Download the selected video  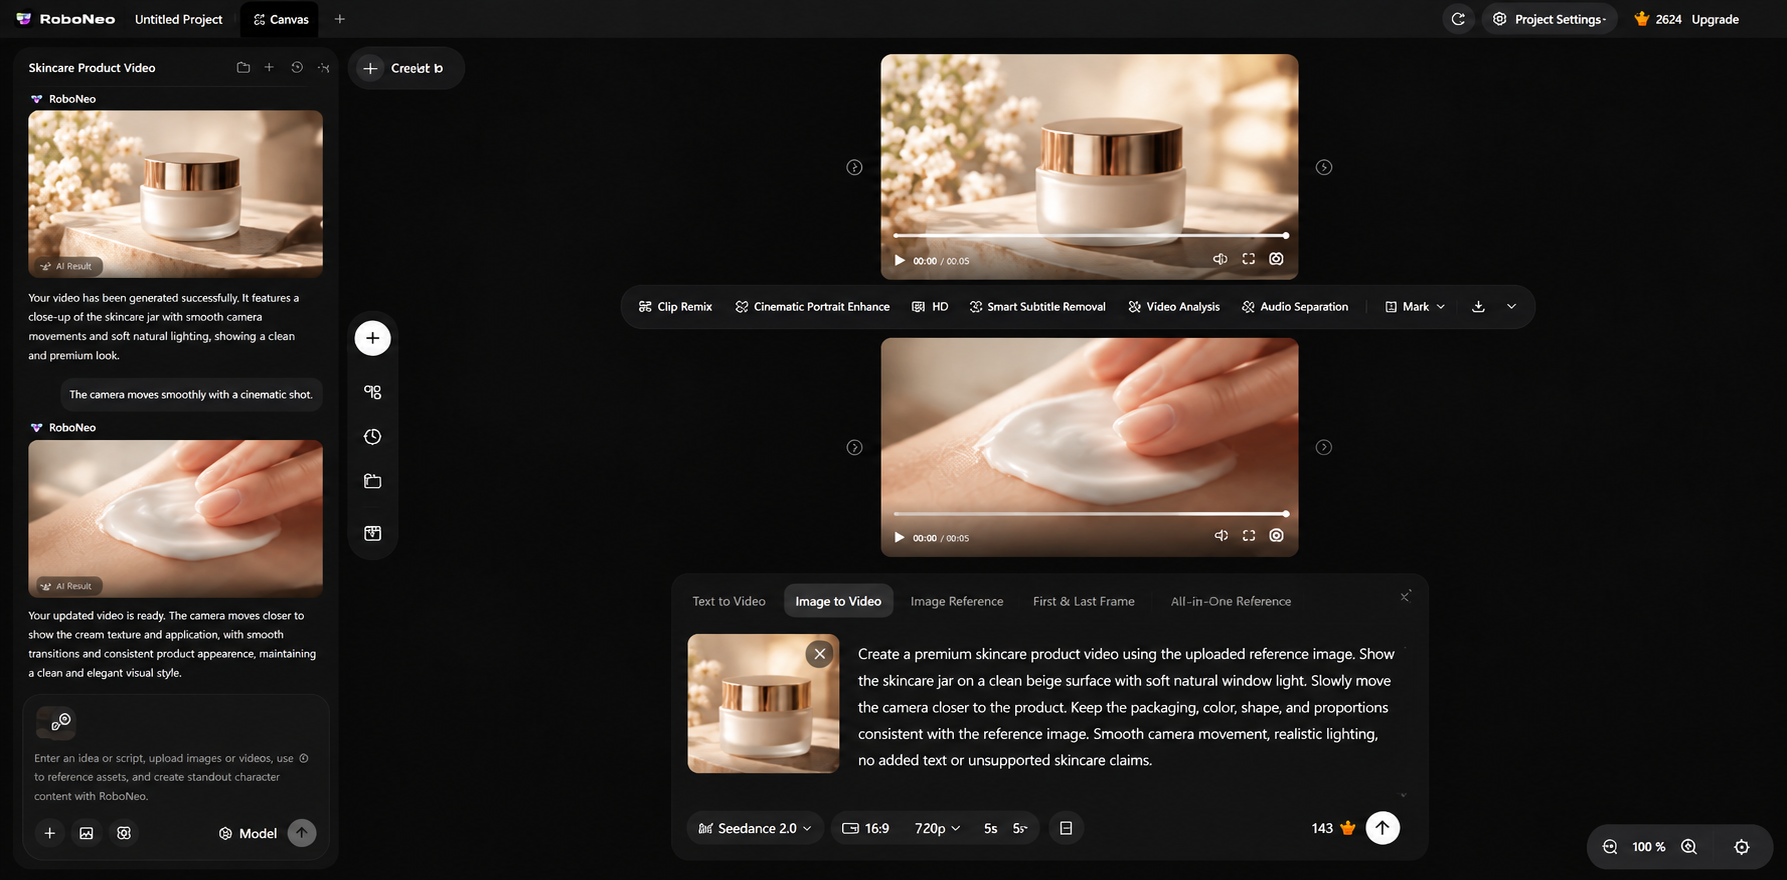pyautogui.click(x=1478, y=307)
